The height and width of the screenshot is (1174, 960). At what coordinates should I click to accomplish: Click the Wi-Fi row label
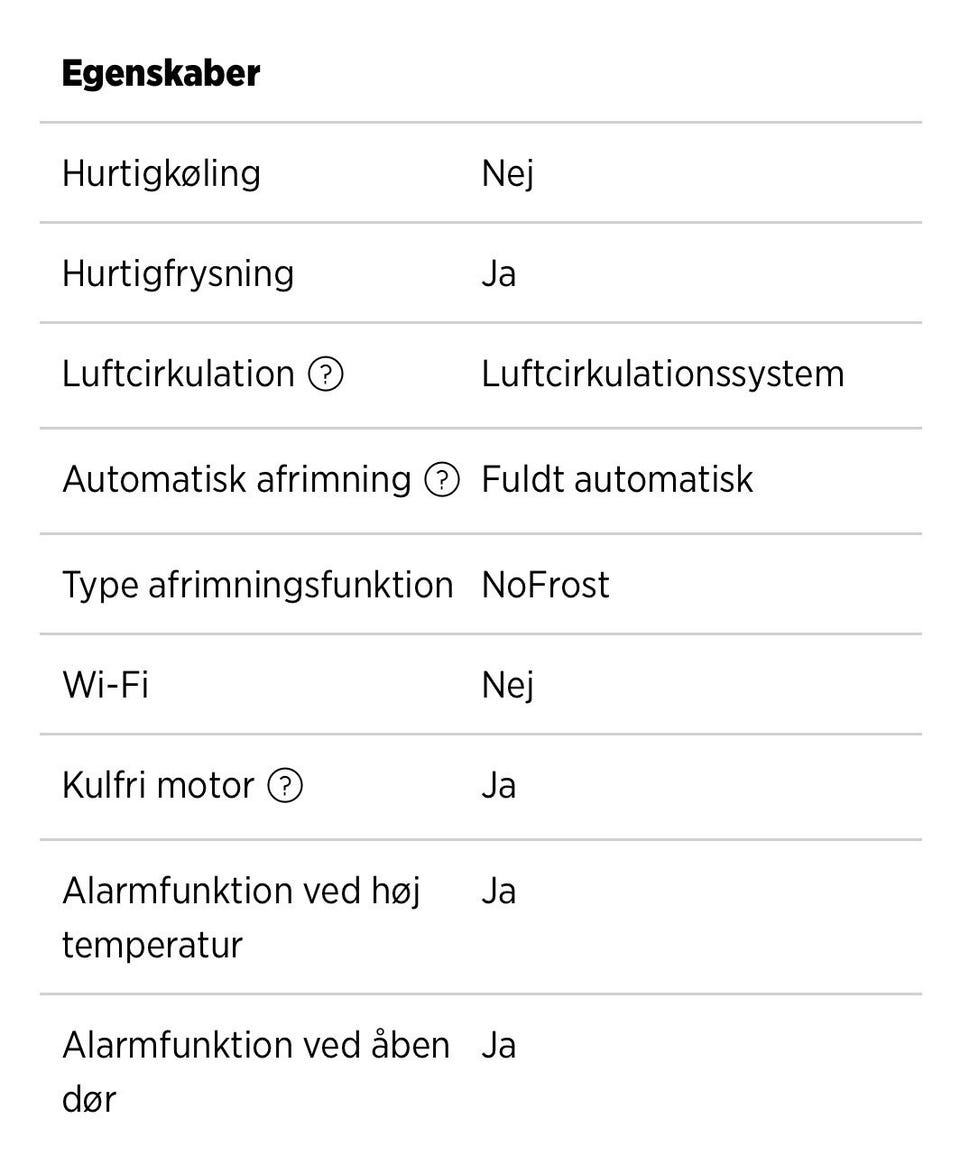pyautogui.click(x=106, y=685)
